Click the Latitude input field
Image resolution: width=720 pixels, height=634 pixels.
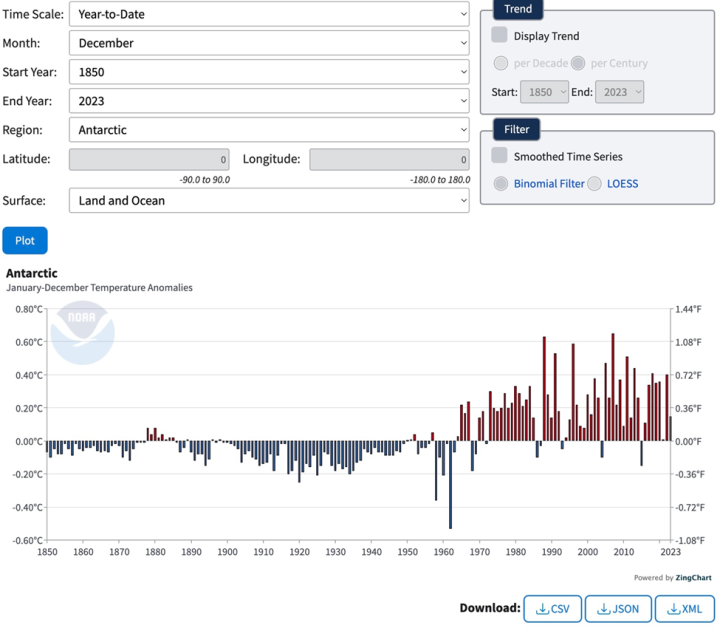149,160
